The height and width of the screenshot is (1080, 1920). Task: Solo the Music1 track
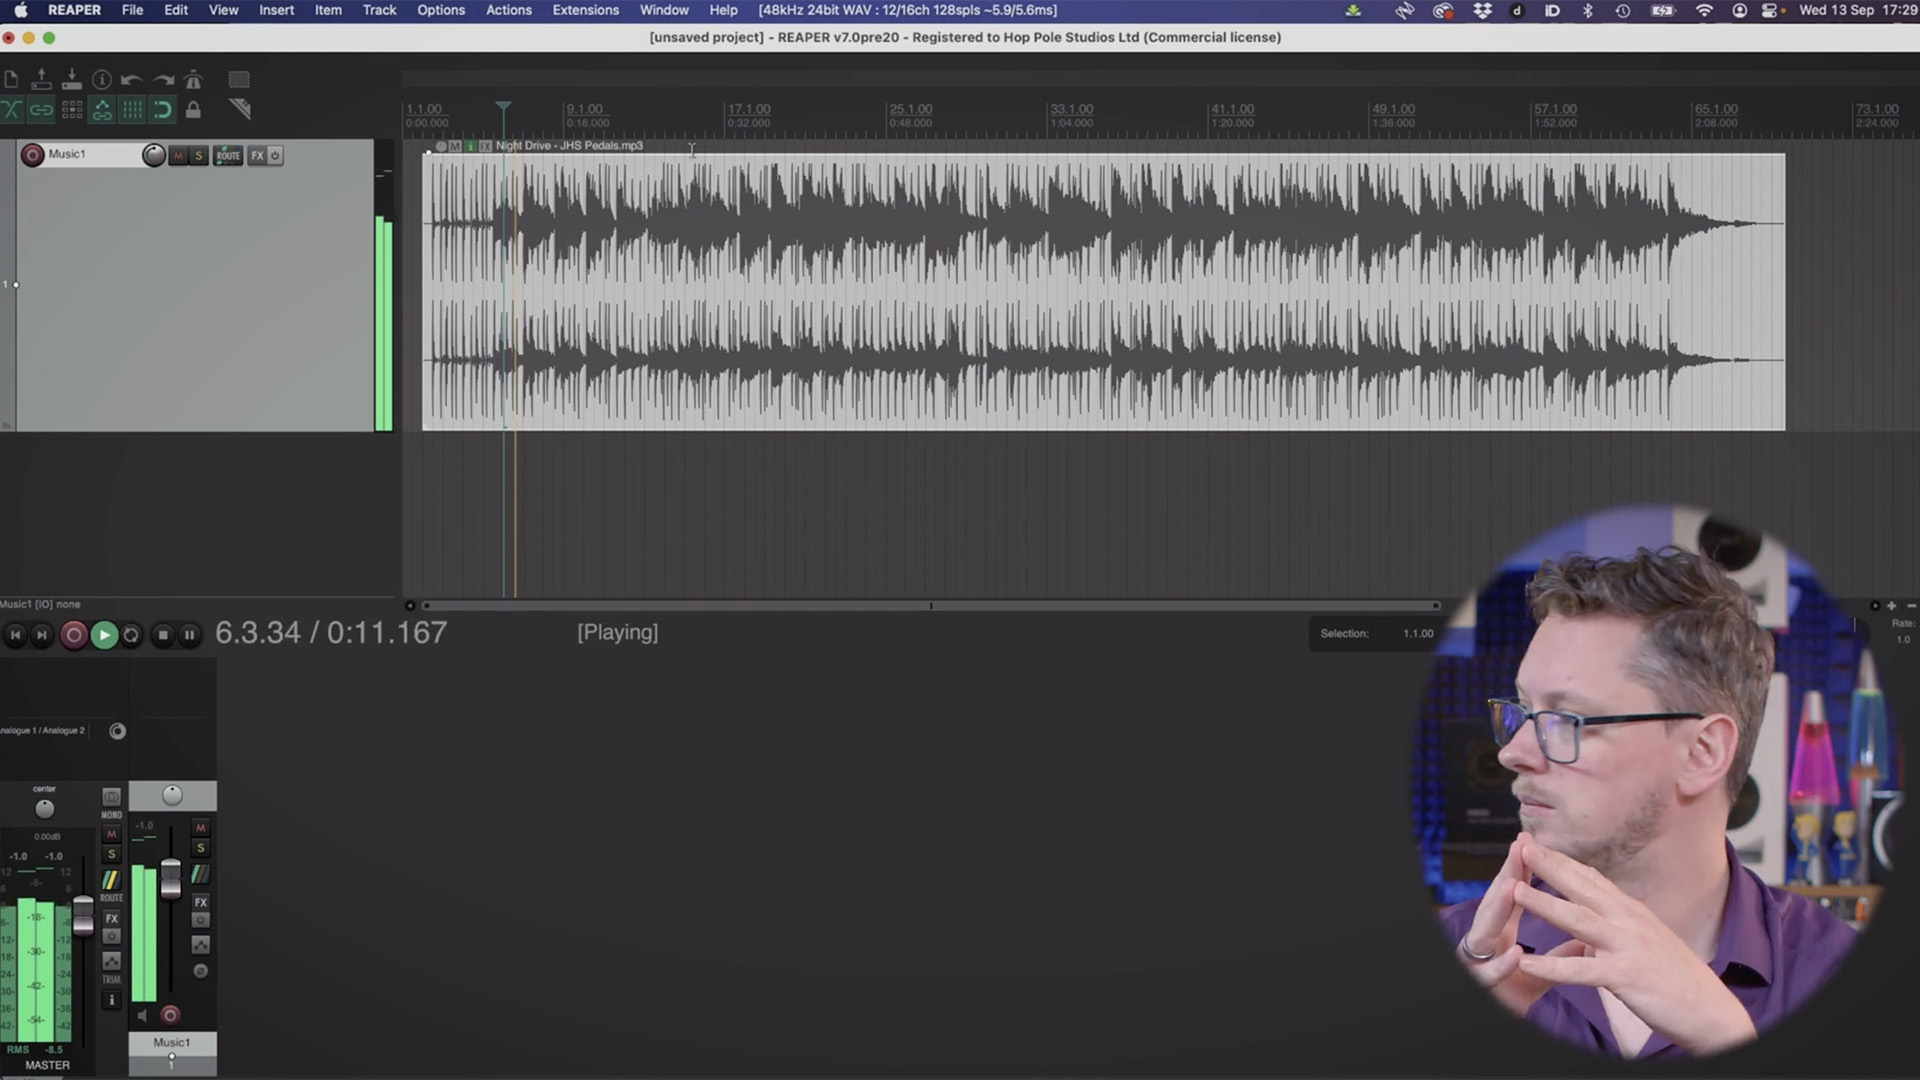tap(198, 155)
